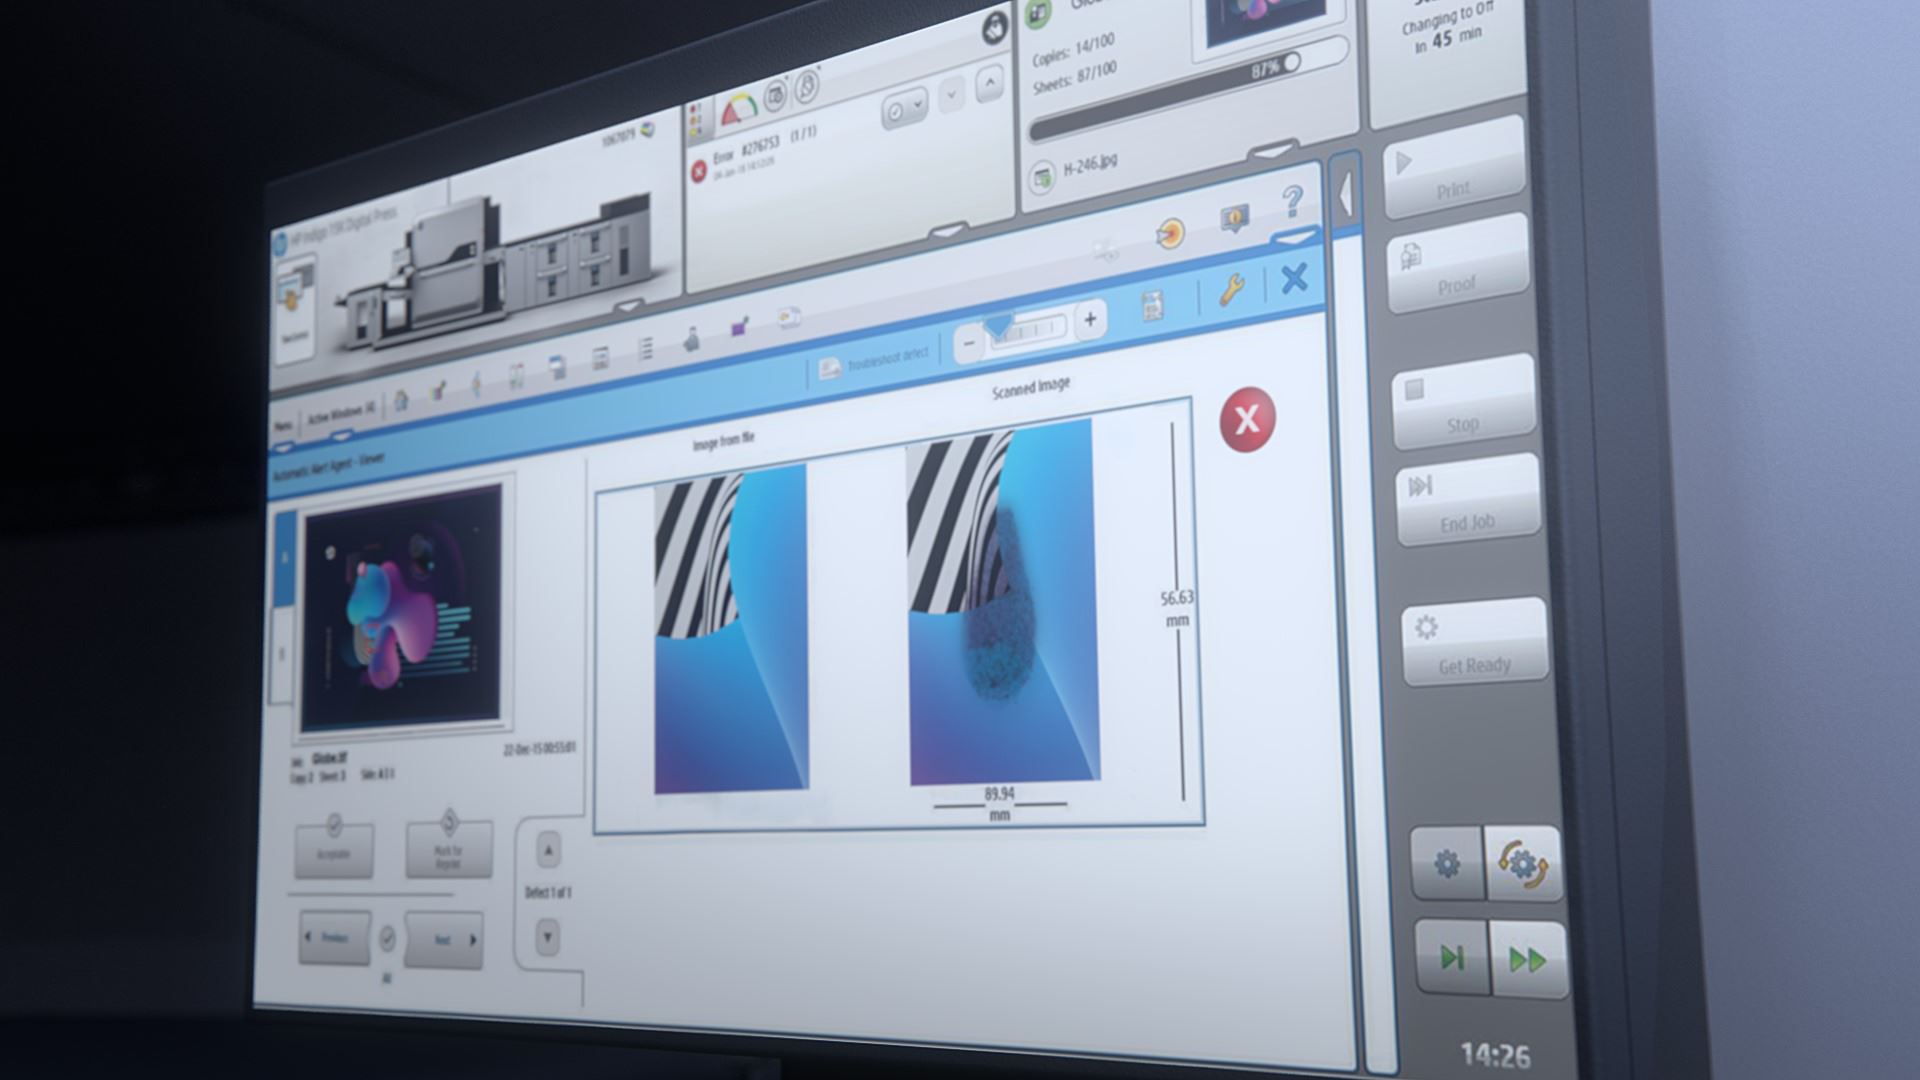Click the orange target icon on the viewer title bar
The image size is (1920, 1080).
(1170, 234)
